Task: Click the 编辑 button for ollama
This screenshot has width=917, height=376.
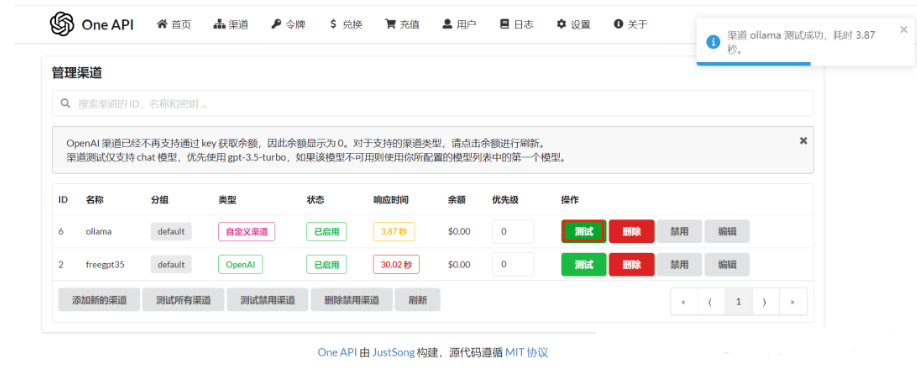Action: pos(727,231)
